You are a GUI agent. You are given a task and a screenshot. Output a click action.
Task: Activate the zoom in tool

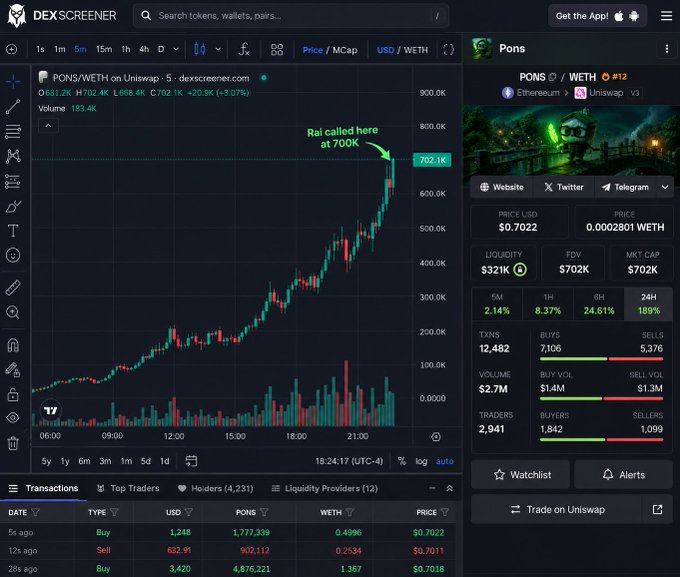pyautogui.click(x=13, y=312)
